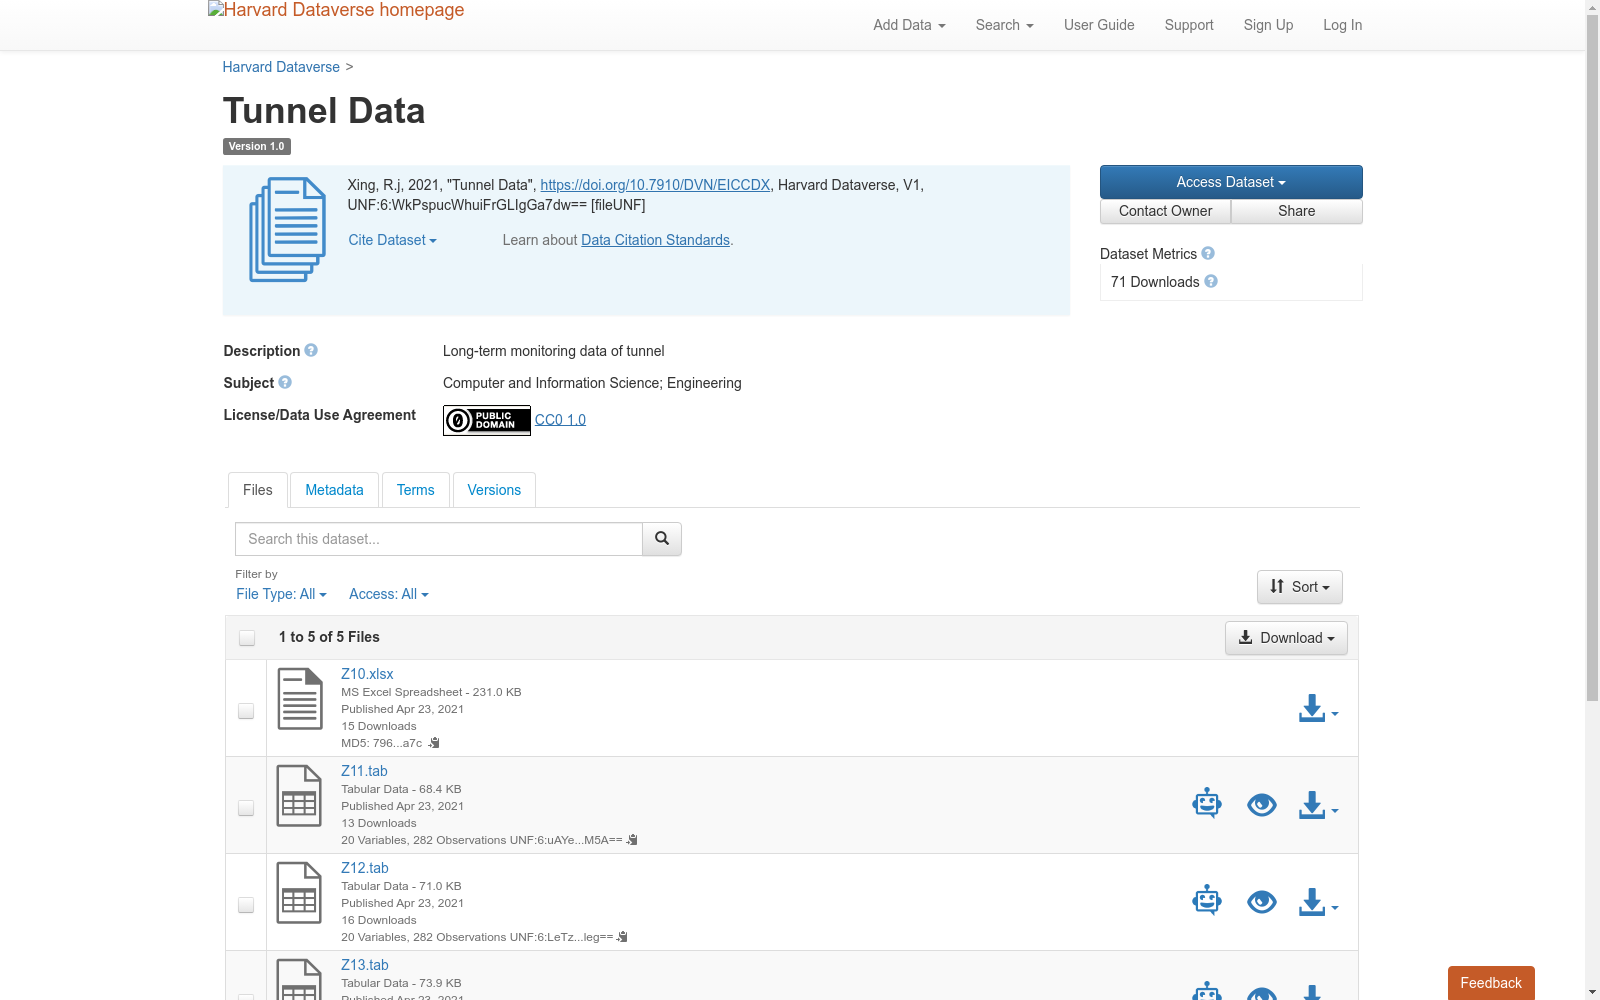
Task: Click the Public Domain CC0 badge
Action: 487,420
